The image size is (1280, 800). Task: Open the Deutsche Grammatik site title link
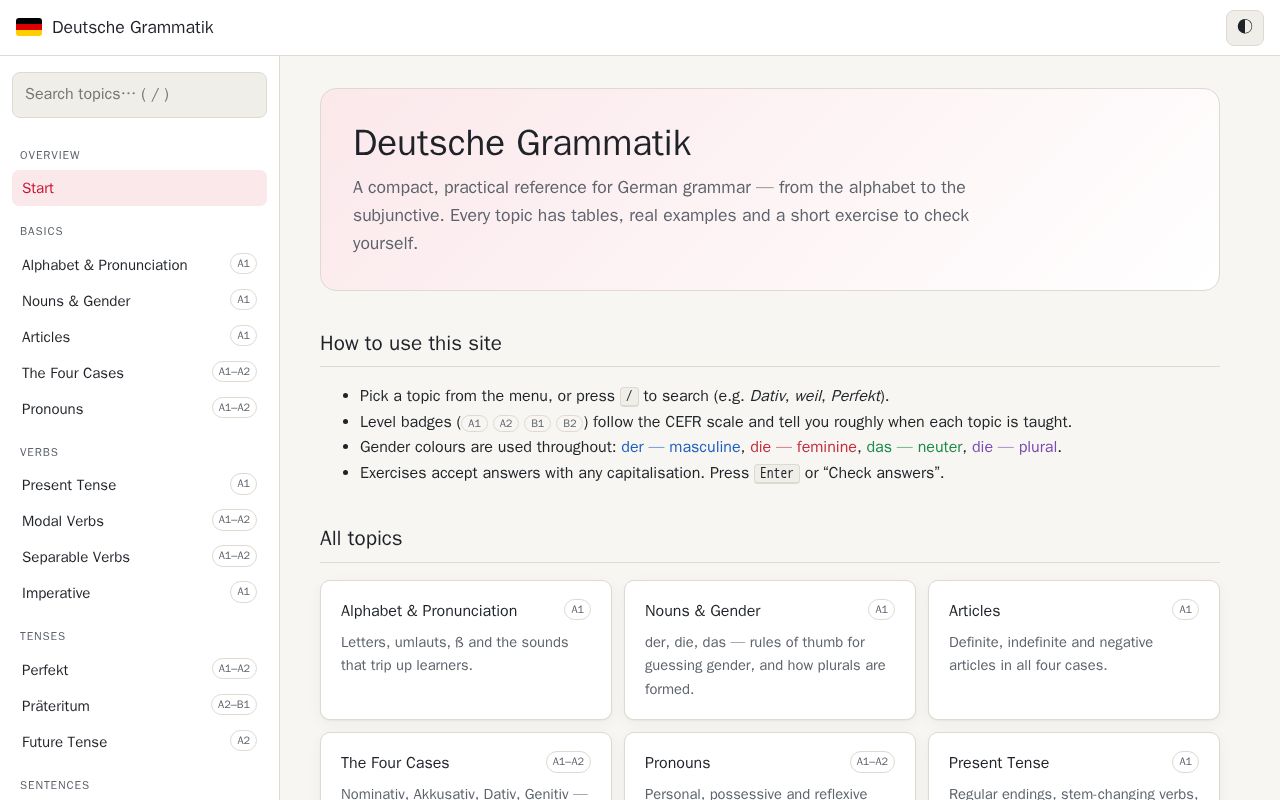115,27
